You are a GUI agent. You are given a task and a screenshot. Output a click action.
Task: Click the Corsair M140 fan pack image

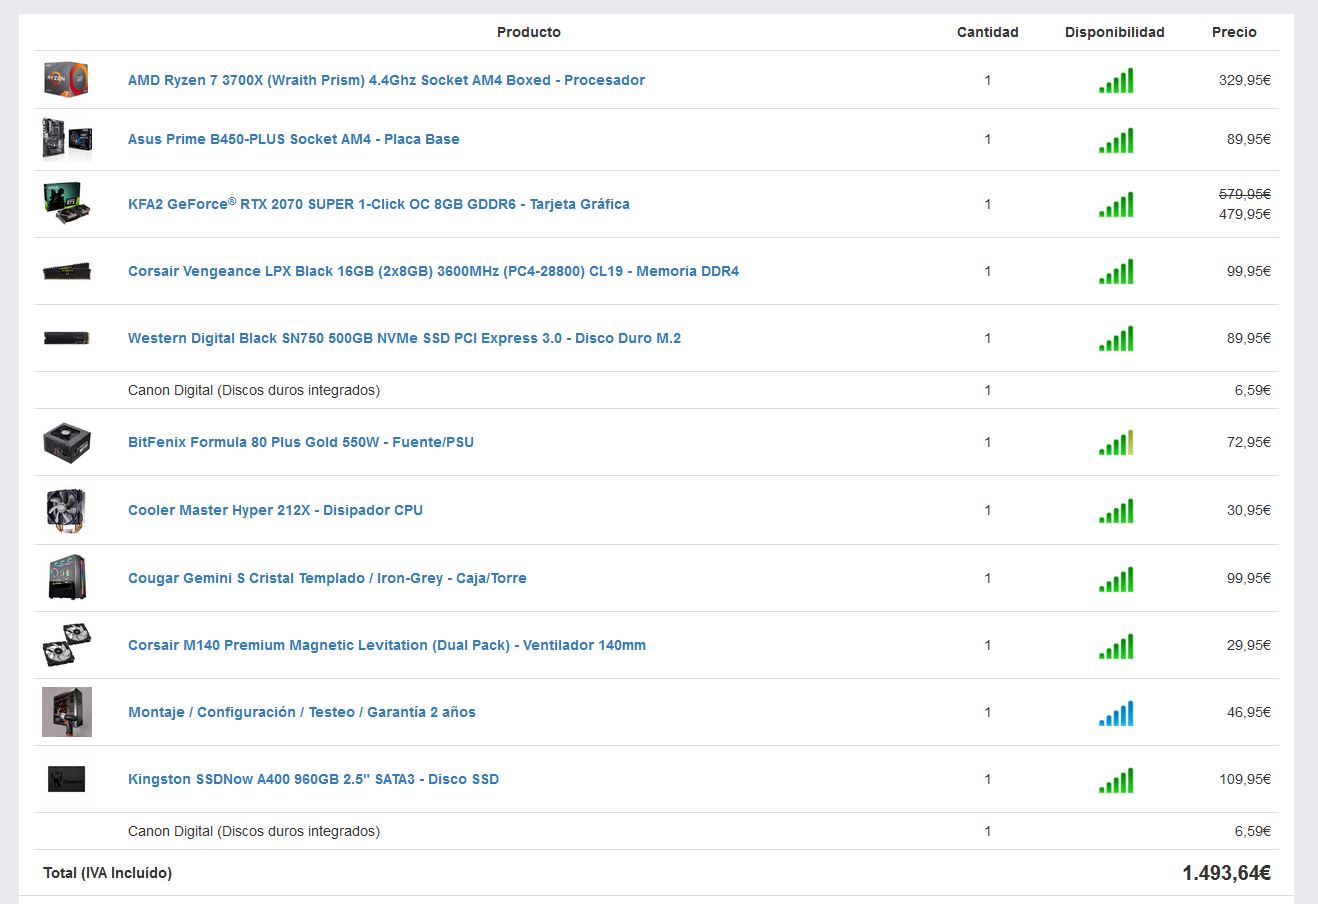click(67, 645)
